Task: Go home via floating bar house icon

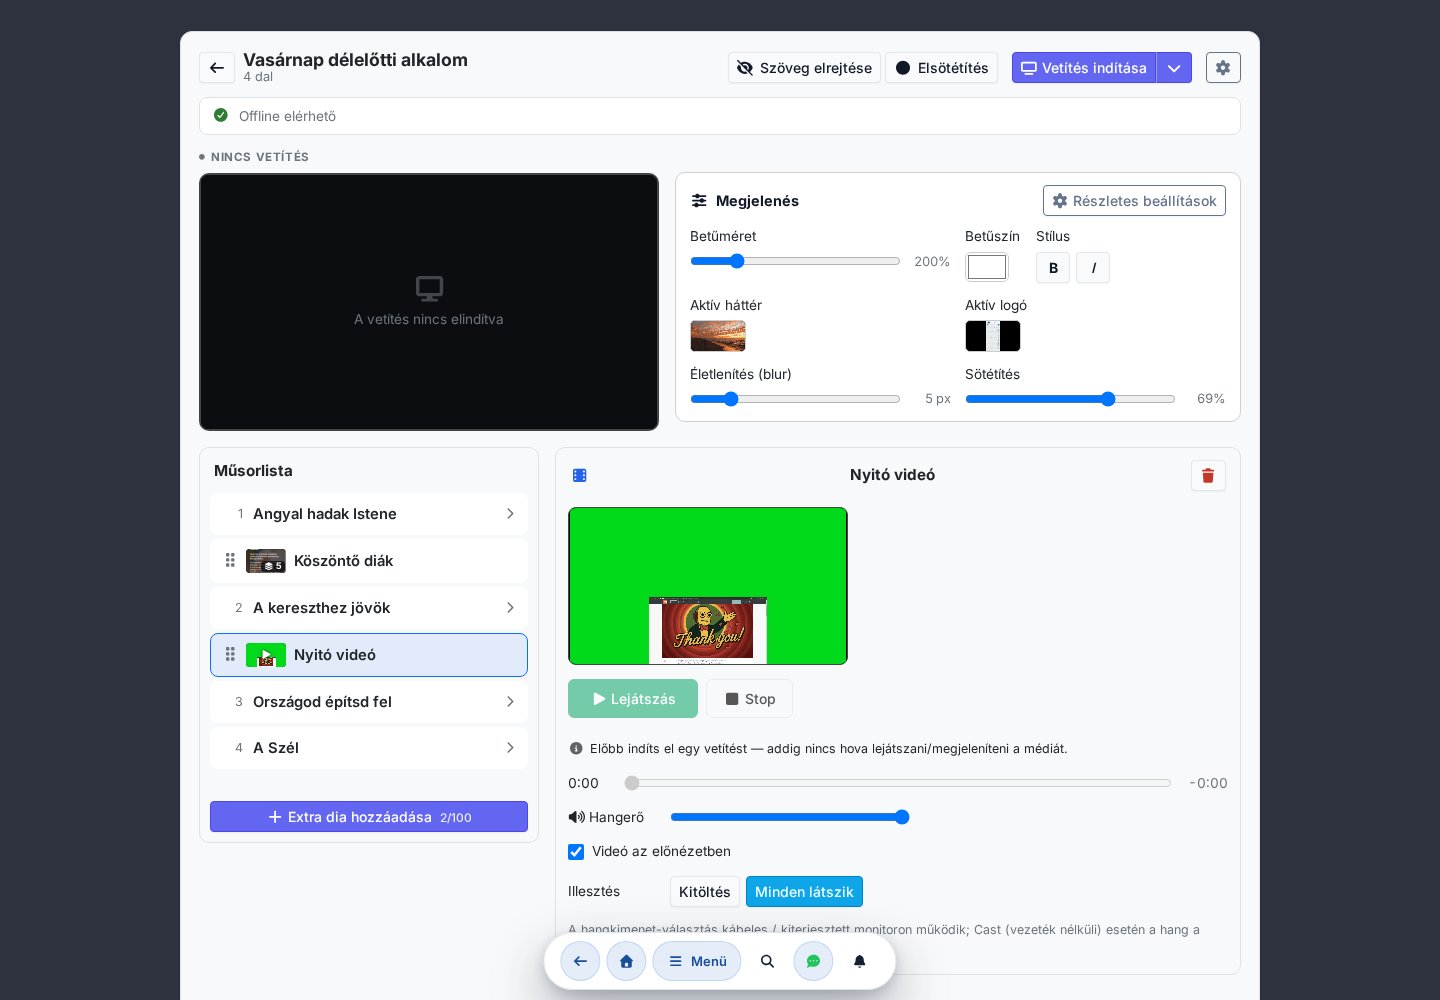Action: click(x=626, y=961)
